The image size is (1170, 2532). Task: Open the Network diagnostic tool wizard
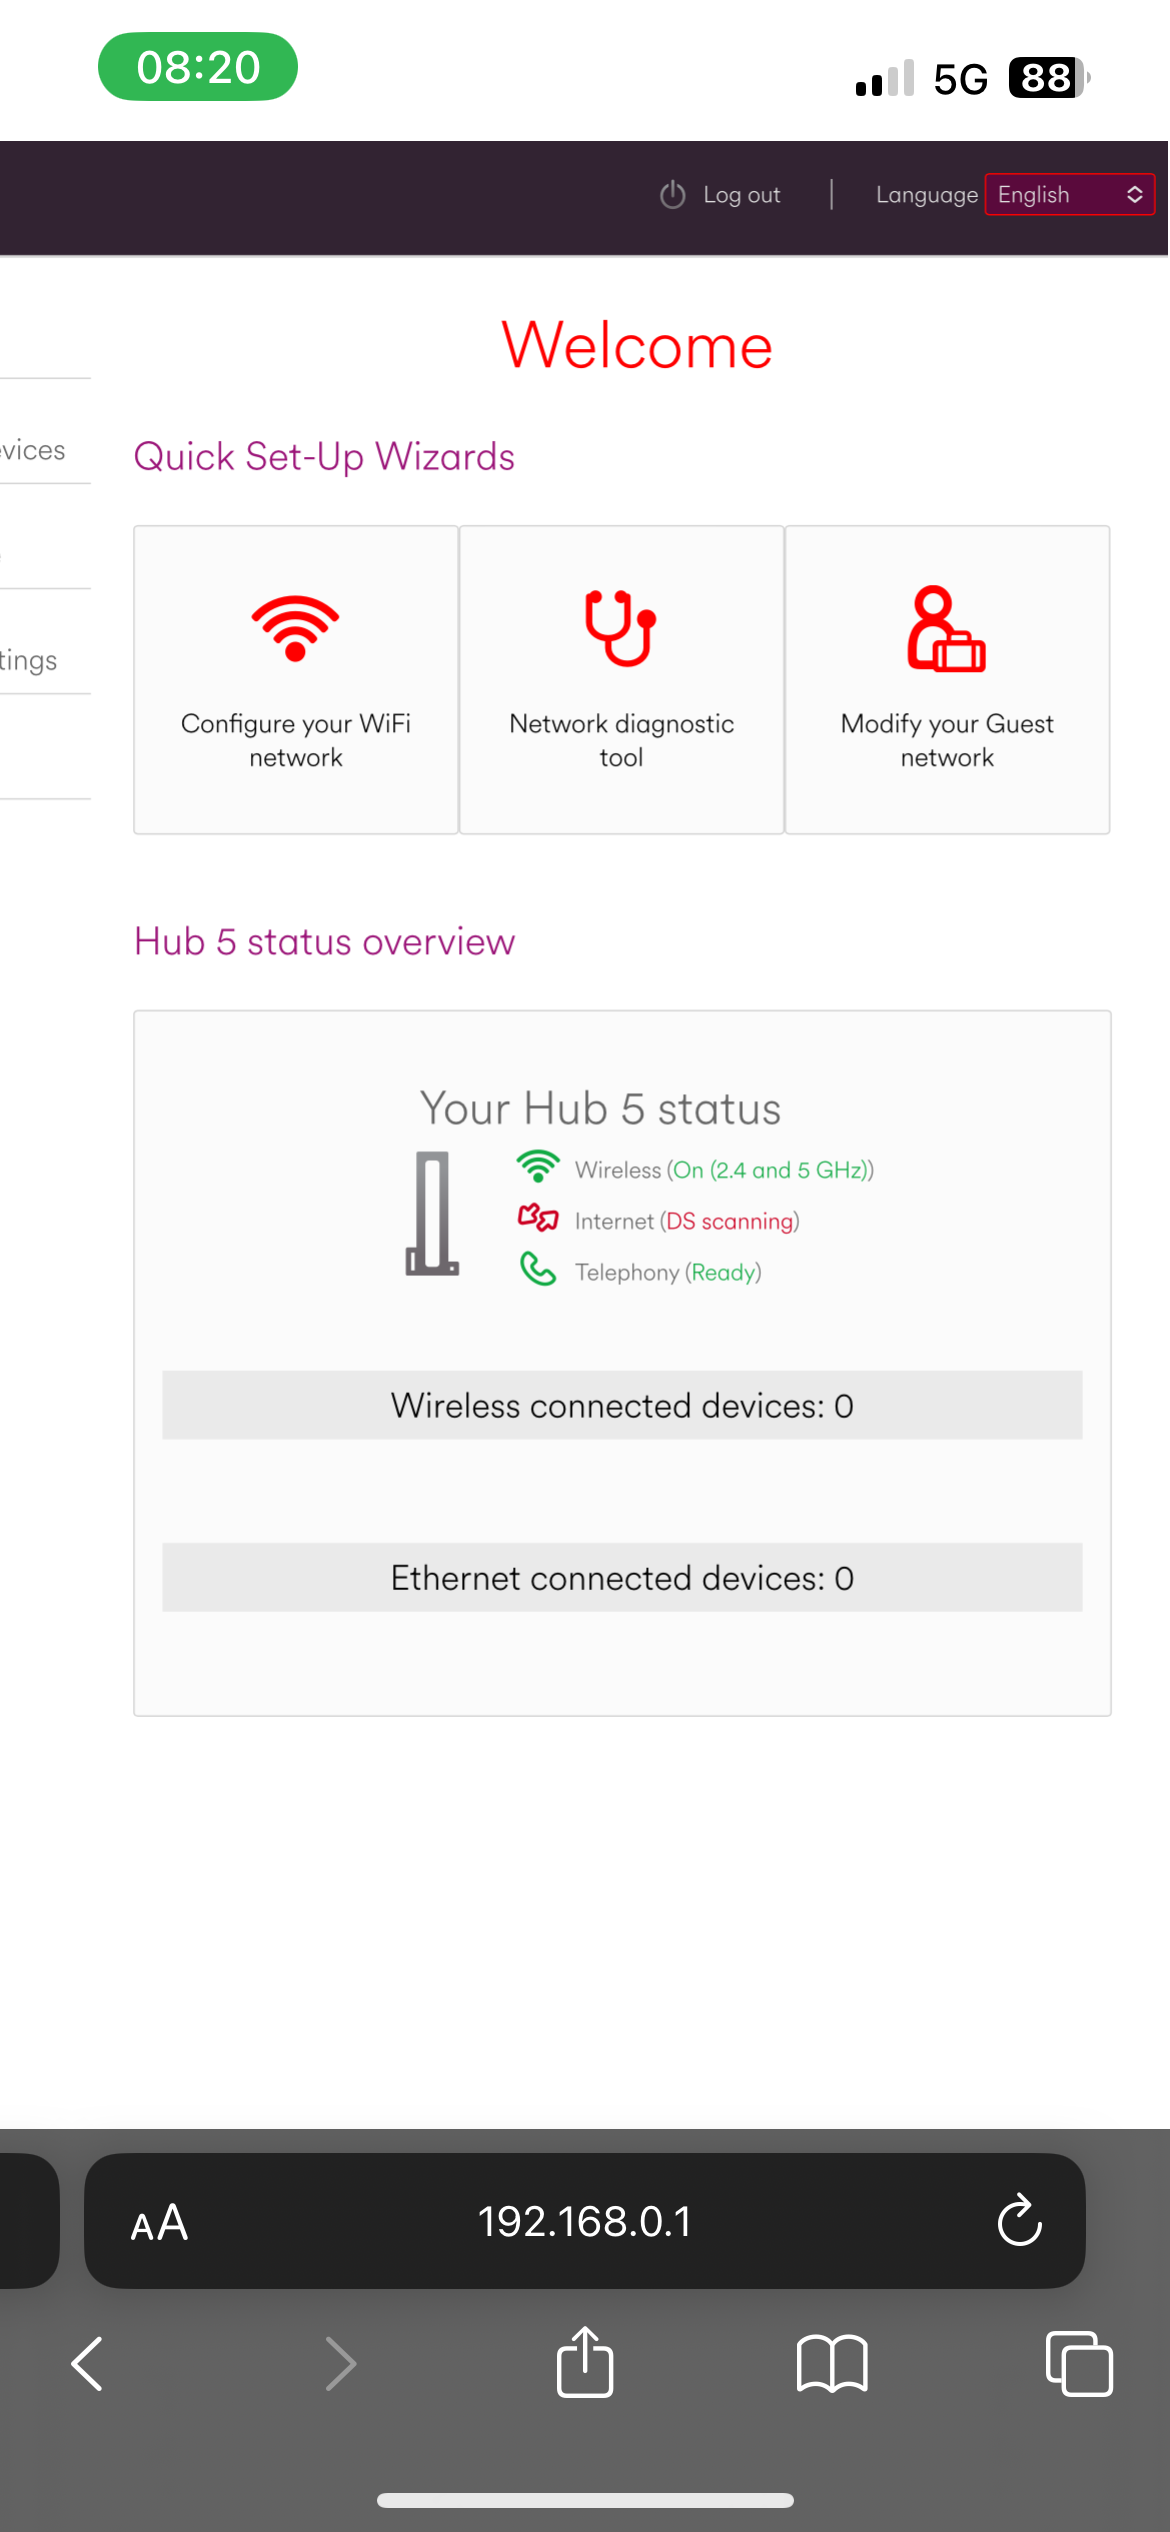[621, 680]
